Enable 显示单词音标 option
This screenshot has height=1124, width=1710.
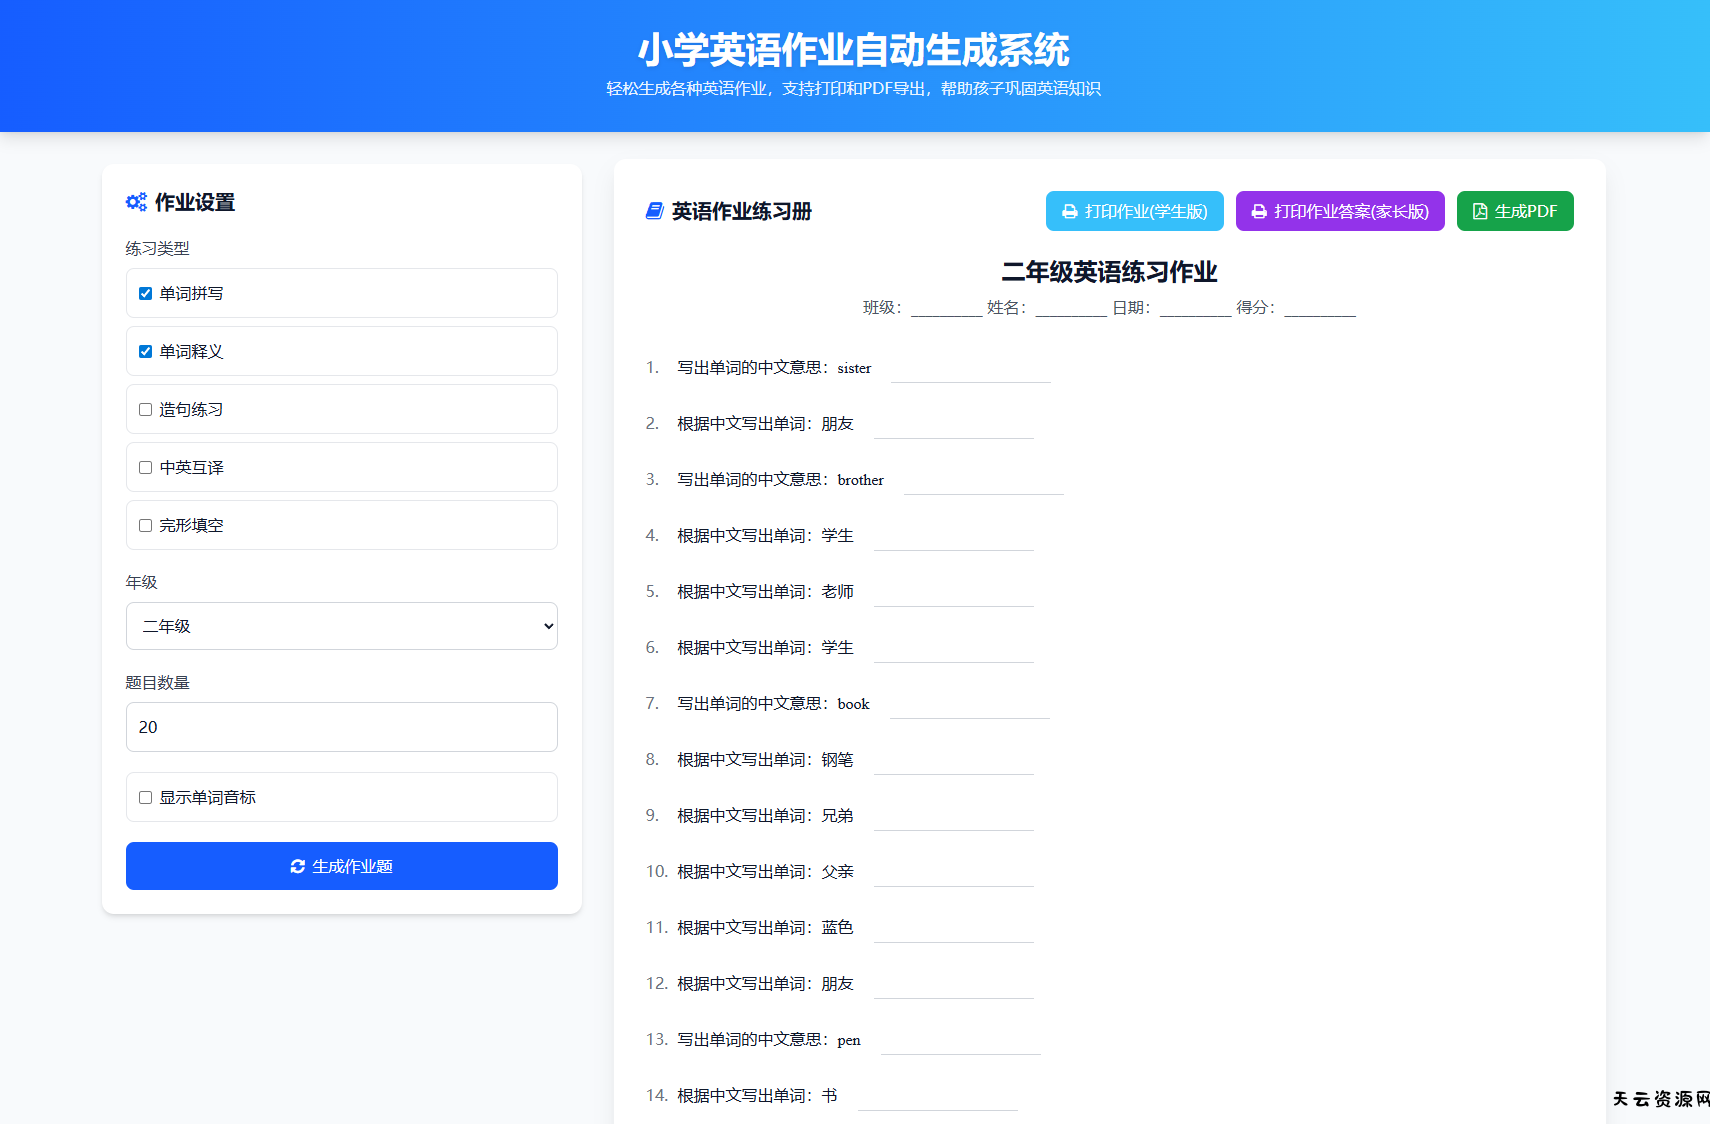(144, 797)
